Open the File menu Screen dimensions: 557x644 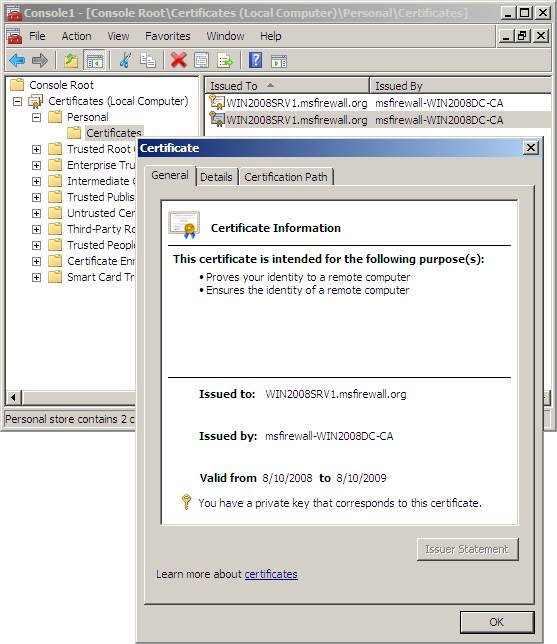tap(37, 36)
